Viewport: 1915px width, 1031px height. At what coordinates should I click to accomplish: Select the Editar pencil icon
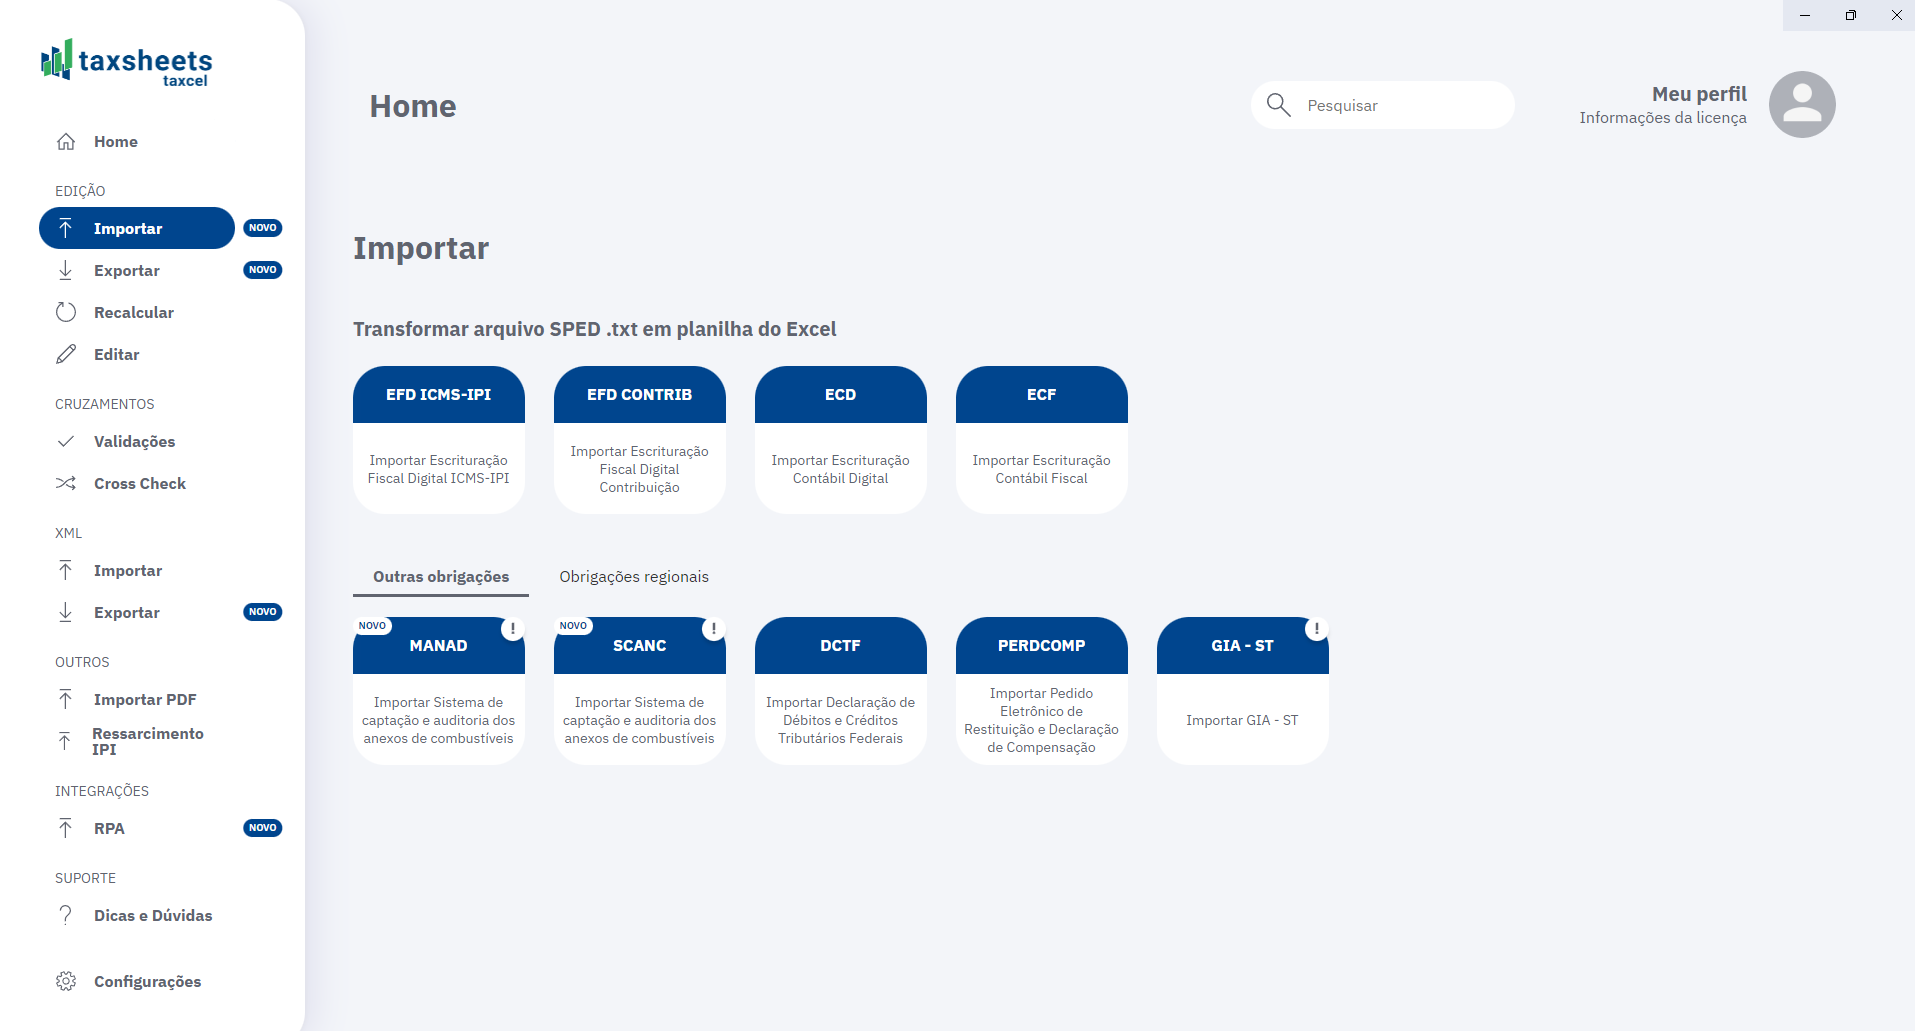coord(66,354)
